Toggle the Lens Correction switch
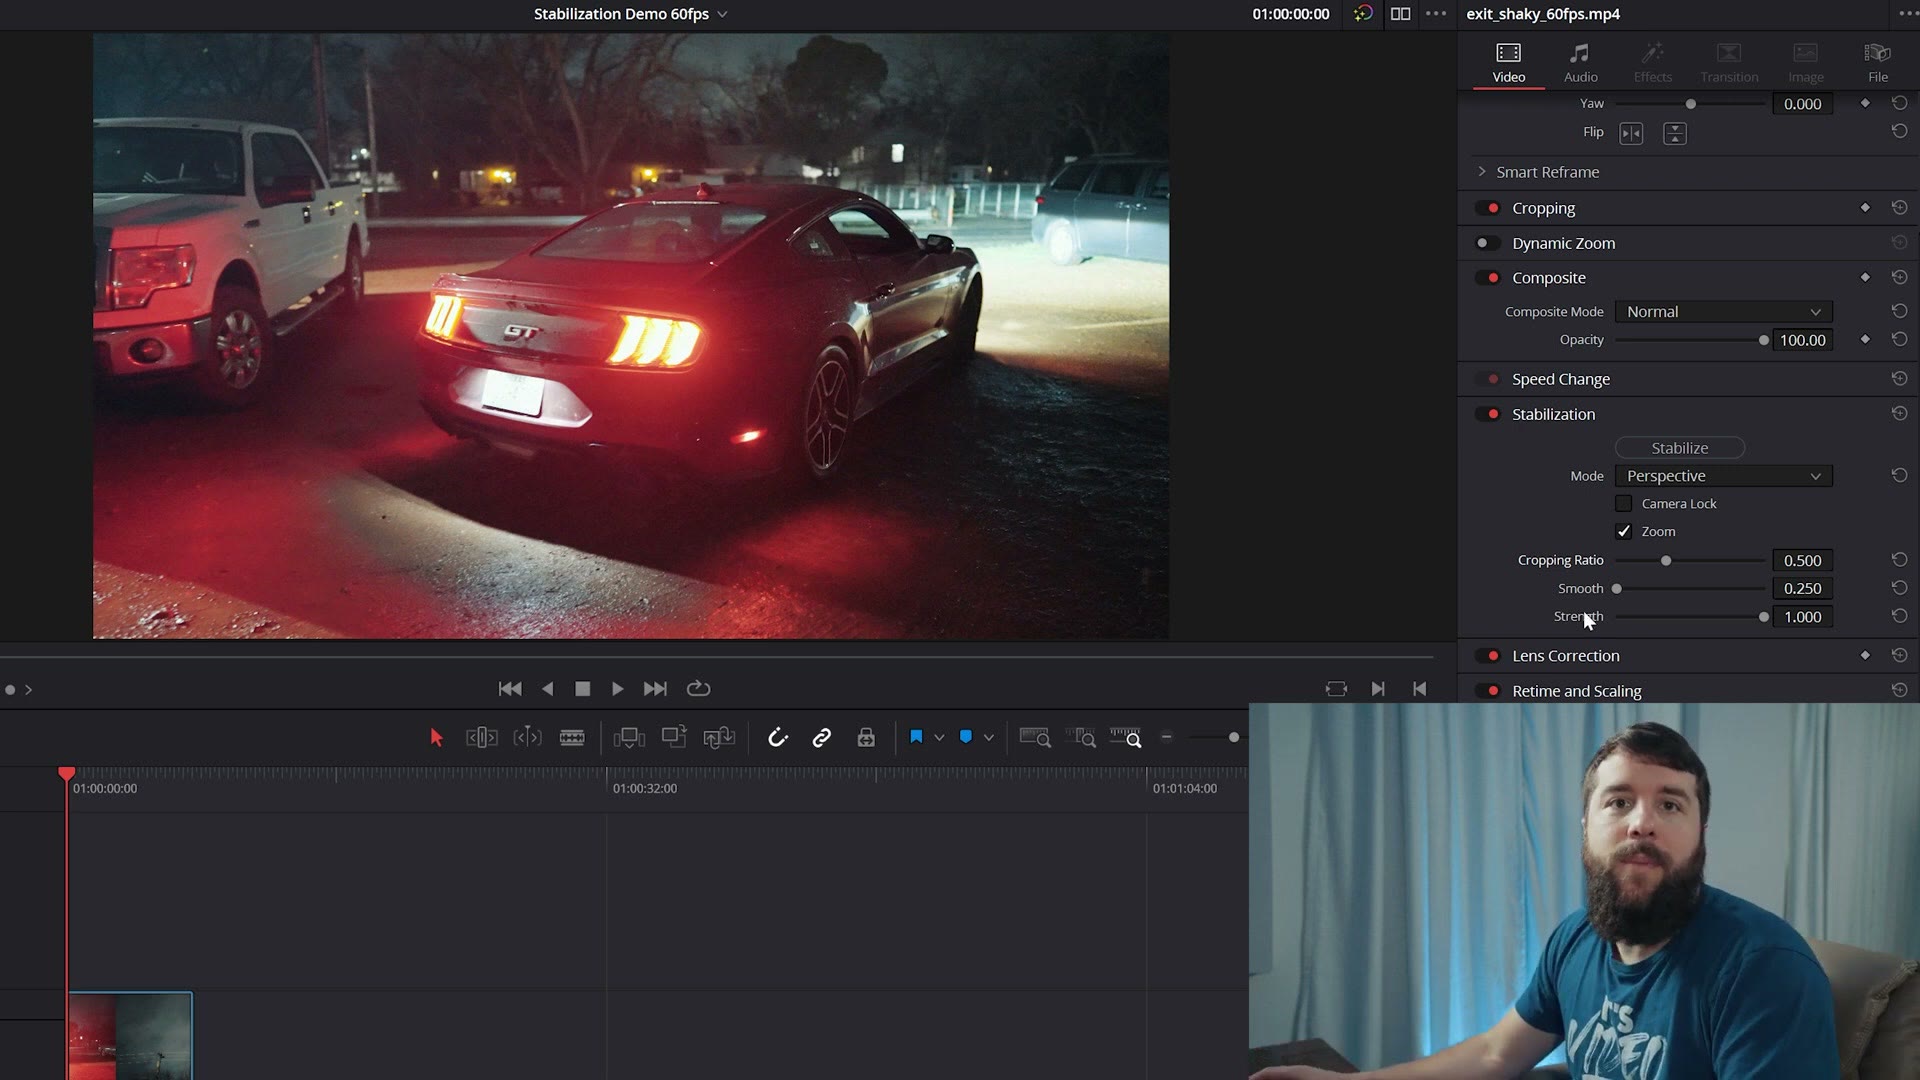Screen dimensions: 1920x1080 pyautogui.click(x=1488, y=656)
